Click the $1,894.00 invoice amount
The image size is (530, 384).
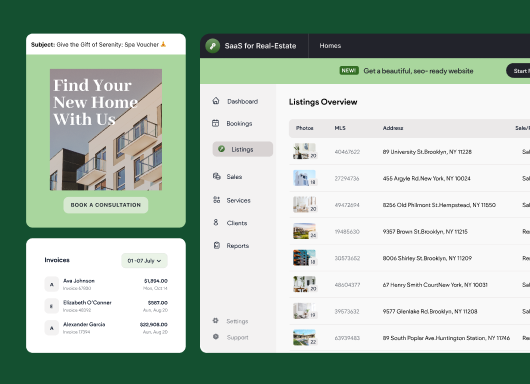[x=156, y=281]
